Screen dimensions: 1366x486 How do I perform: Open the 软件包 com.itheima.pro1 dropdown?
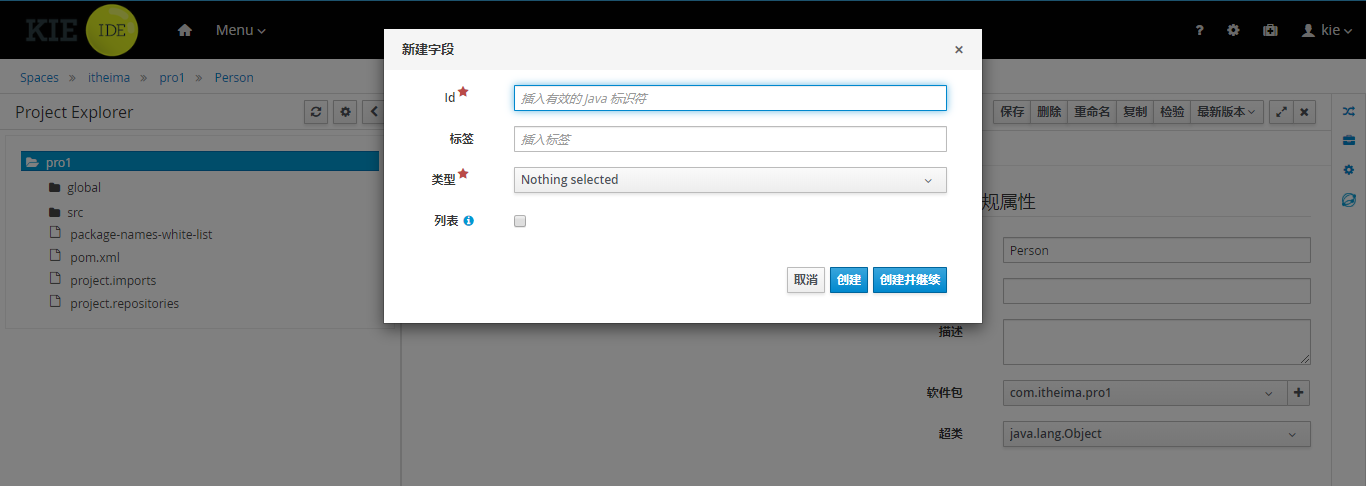tap(1144, 393)
